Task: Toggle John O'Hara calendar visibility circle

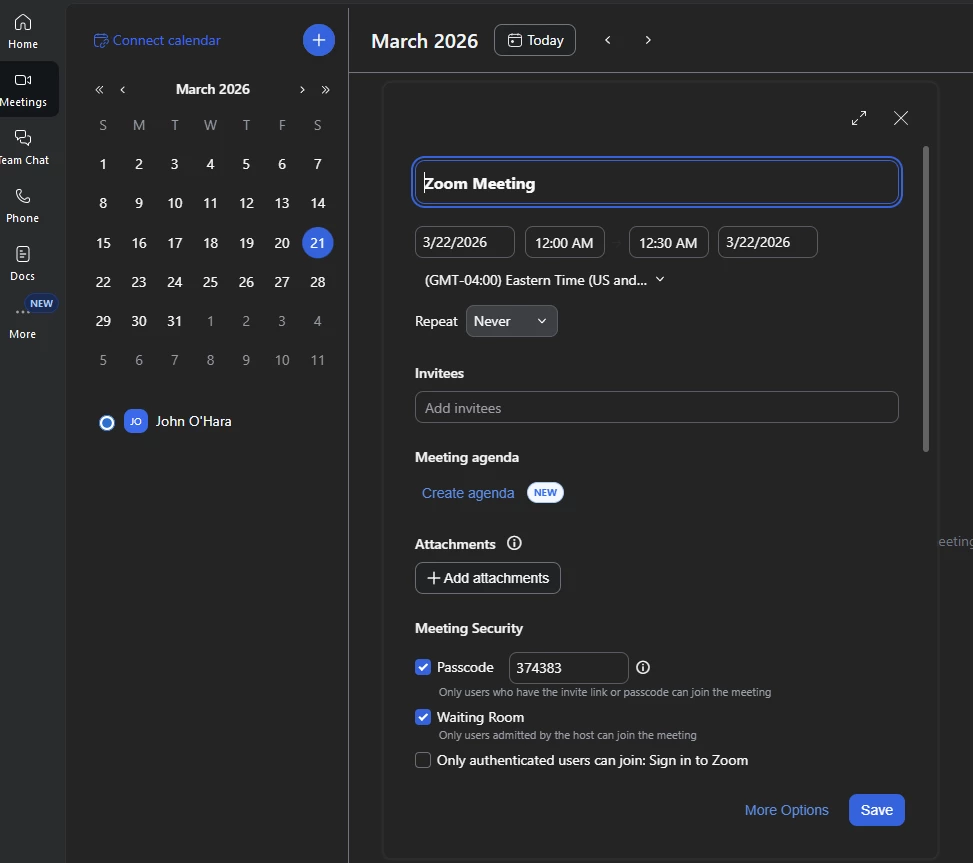Action: point(107,423)
